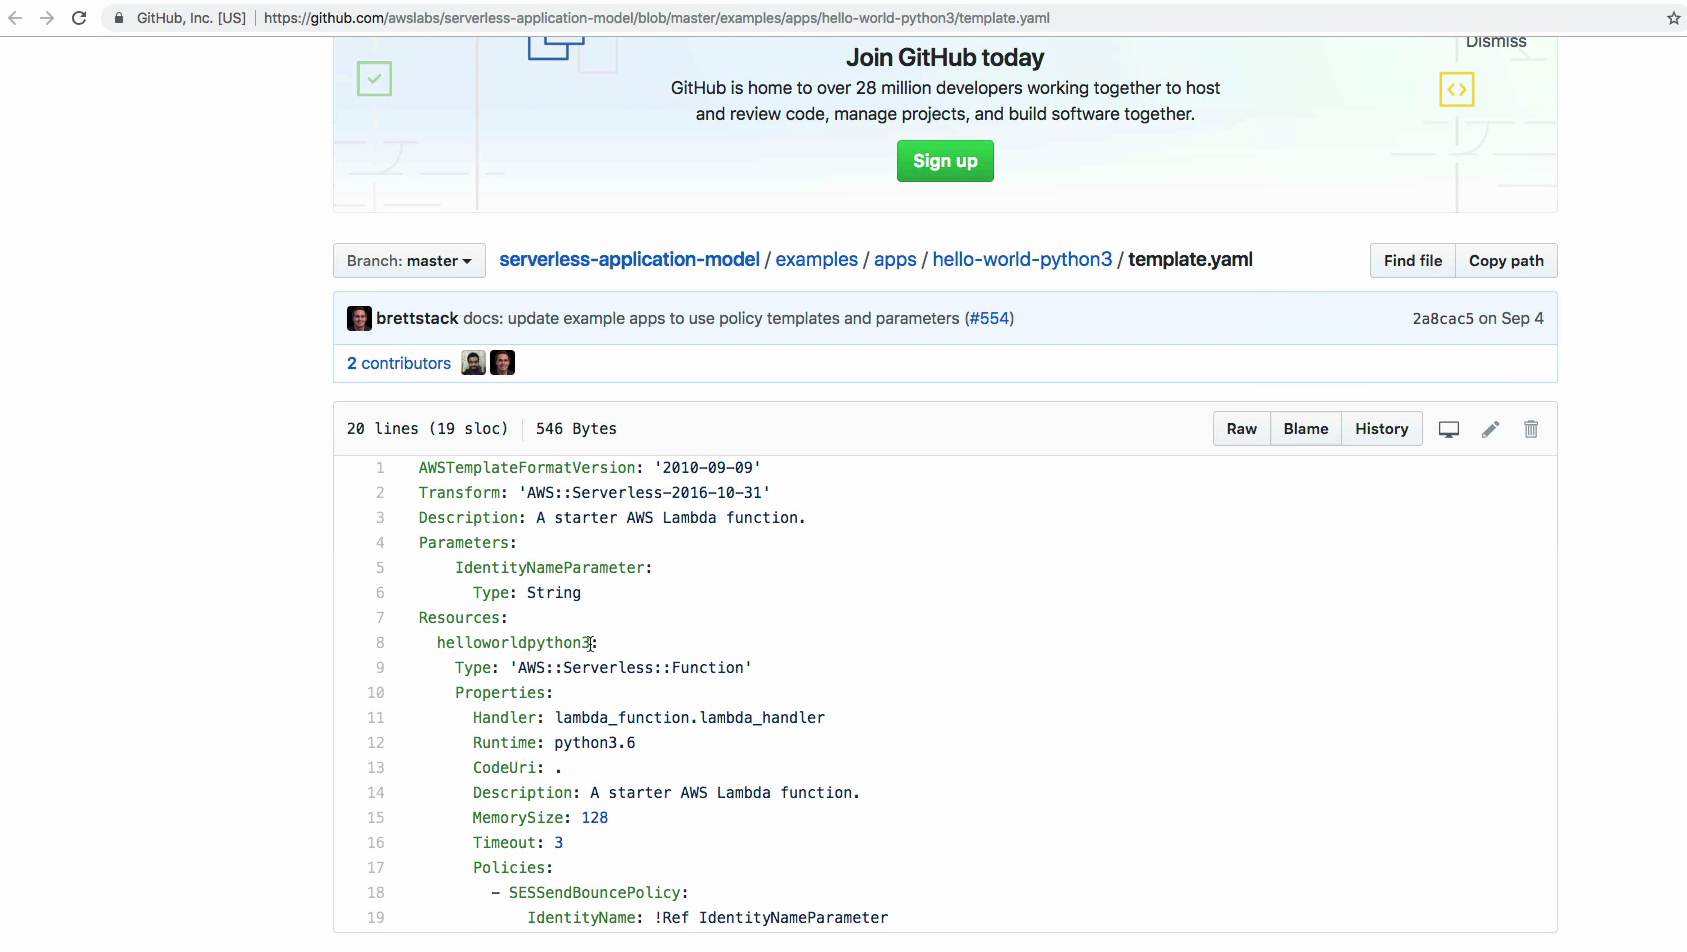This screenshot has height=952, width=1687.
Task: Click the first contributor avatar
Action: [x=473, y=363]
